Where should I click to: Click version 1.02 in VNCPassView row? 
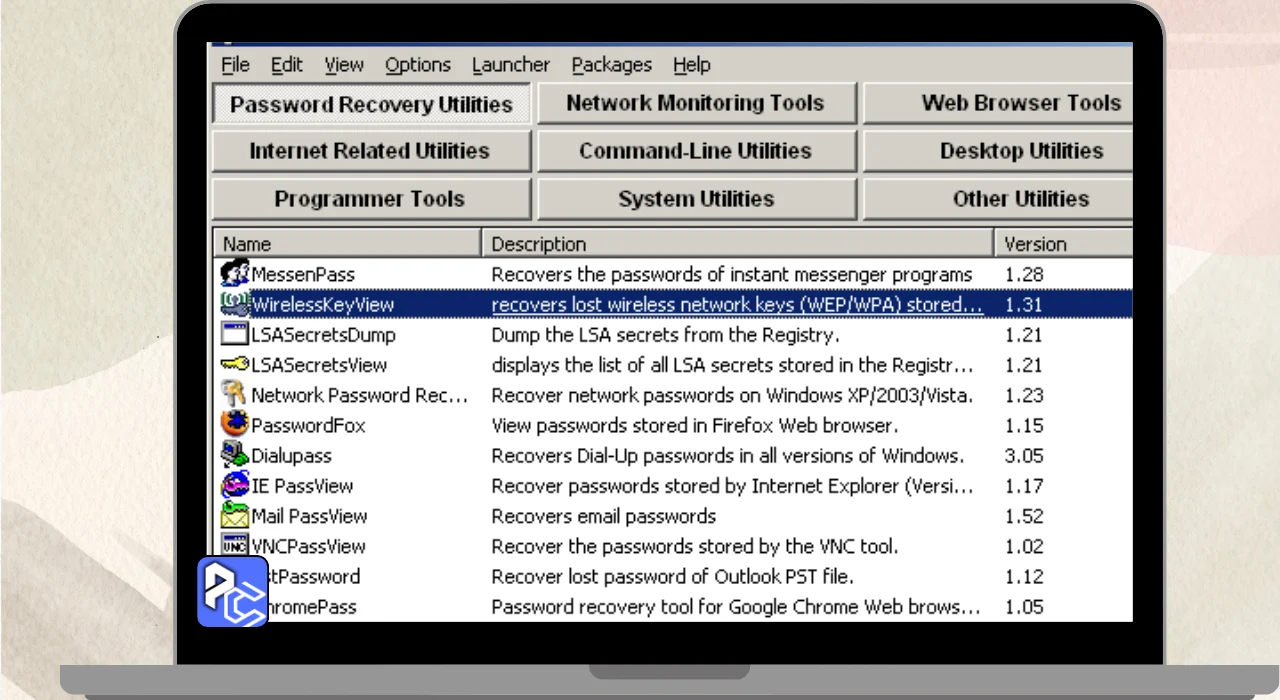tap(1024, 546)
